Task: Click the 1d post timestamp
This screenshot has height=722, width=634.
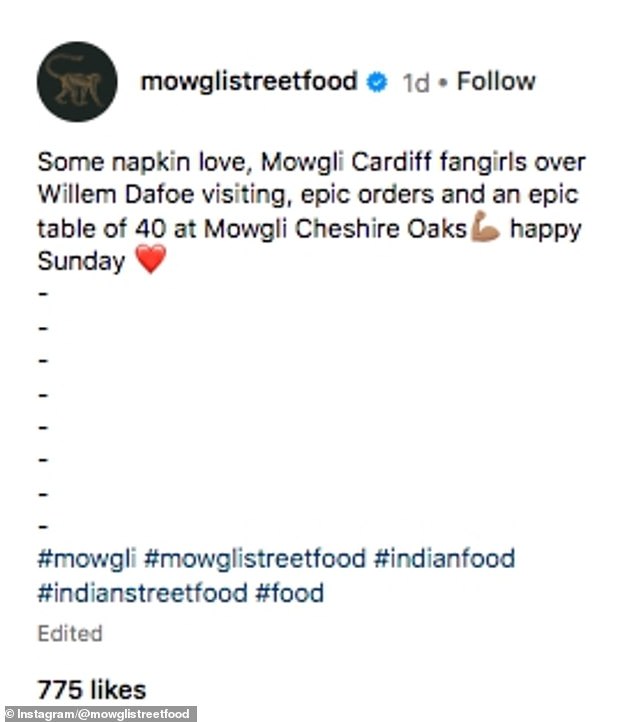Action: point(416,83)
